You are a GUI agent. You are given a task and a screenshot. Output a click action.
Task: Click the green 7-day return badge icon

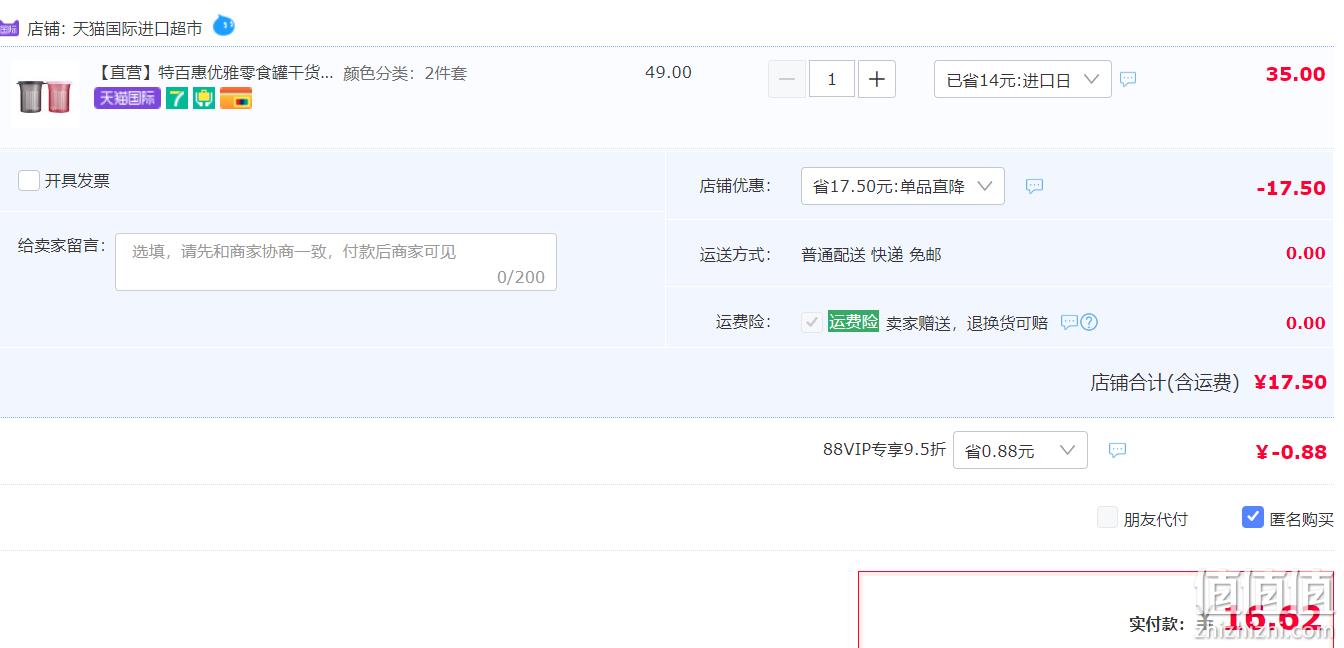pyautogui.click(x=177, y=98)
